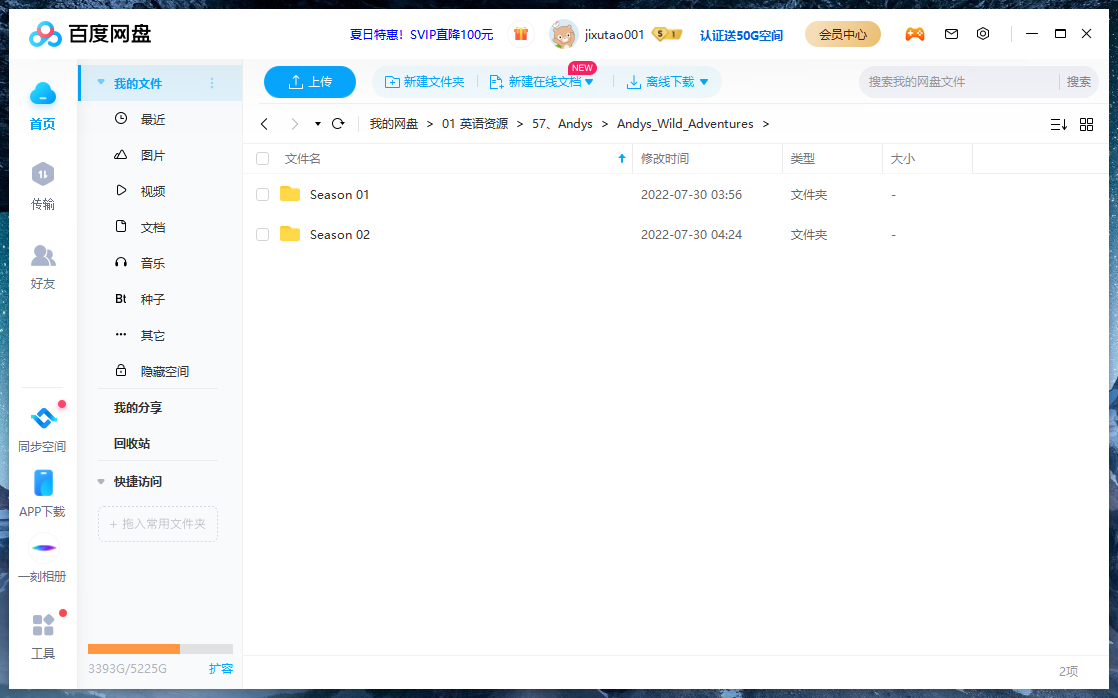Click 认证送50G空间 link
The height and width of the screenshot is (698, 1118).
(742, 35)
